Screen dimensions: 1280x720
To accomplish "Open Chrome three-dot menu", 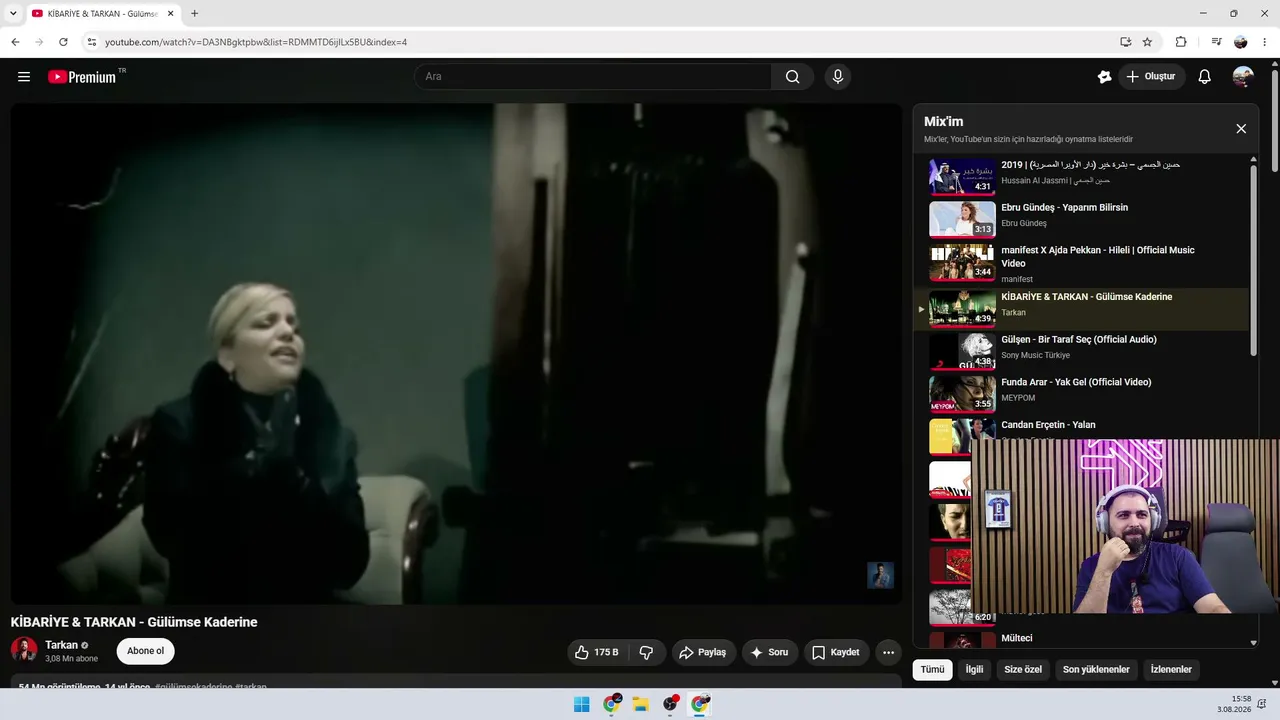I will pos(1266,42).
